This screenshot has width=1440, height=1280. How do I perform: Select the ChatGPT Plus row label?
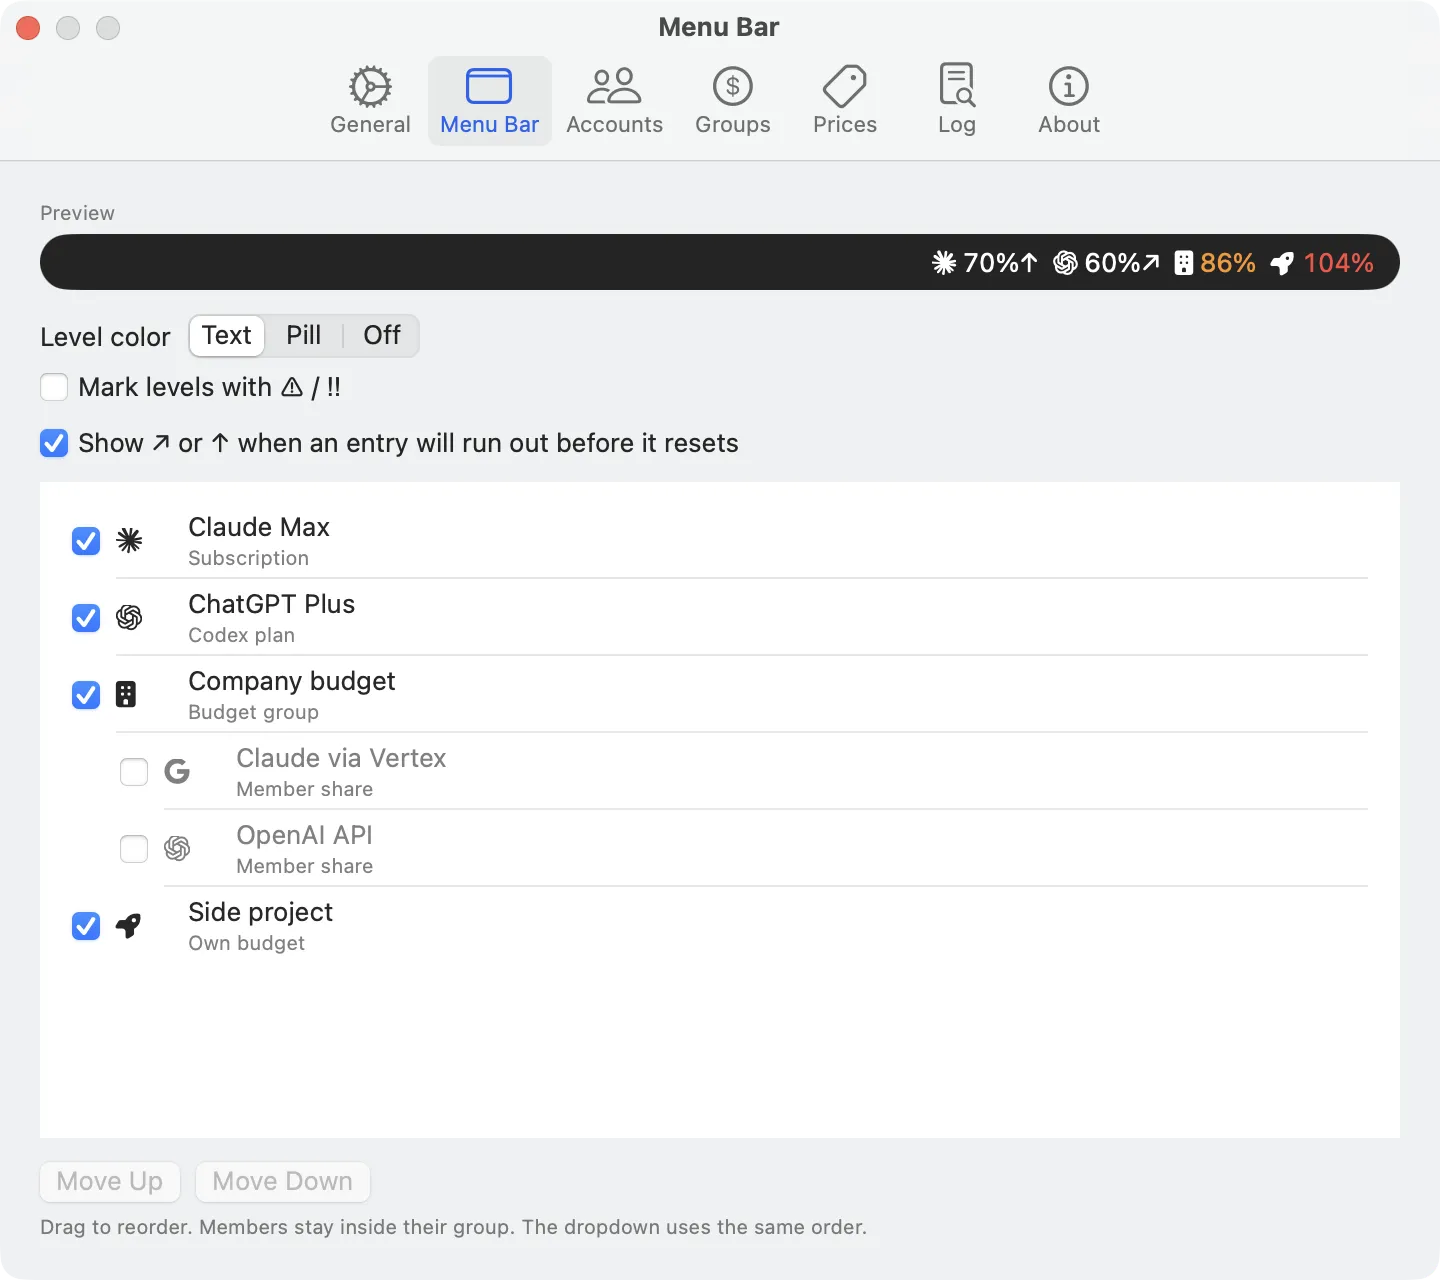[272, 604]
